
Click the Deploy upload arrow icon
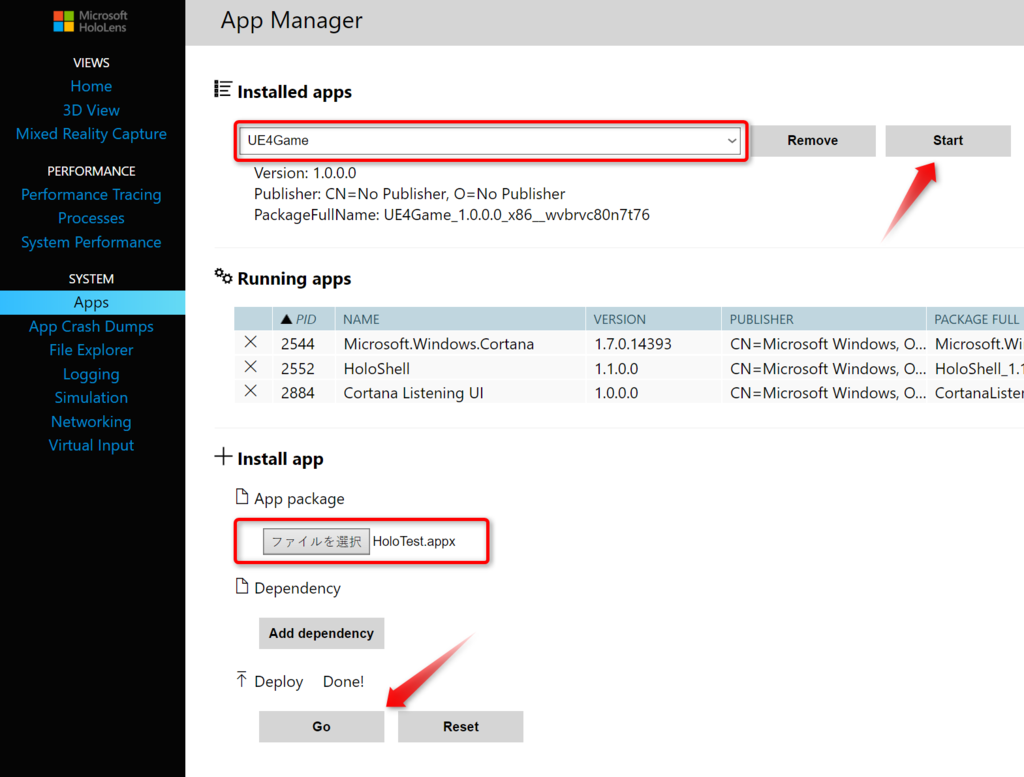pyautogui.click(x=242, y=680)
